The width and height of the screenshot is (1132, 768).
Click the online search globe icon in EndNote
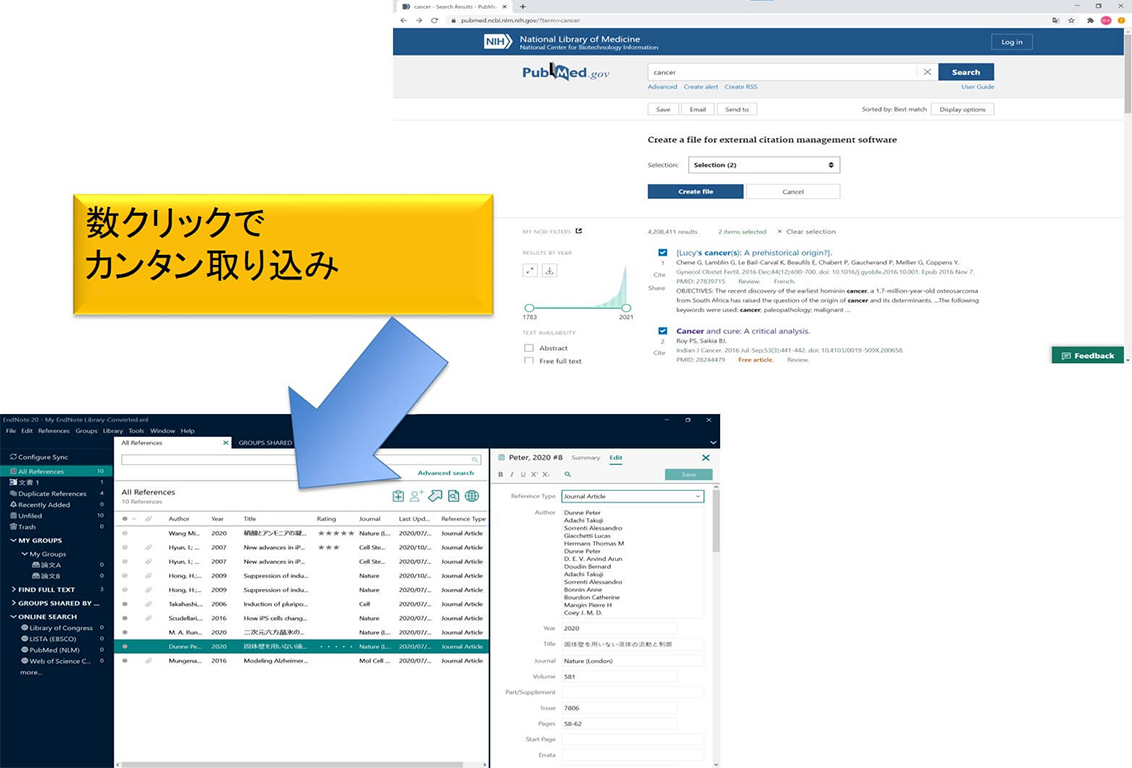(x=472, y=496)
